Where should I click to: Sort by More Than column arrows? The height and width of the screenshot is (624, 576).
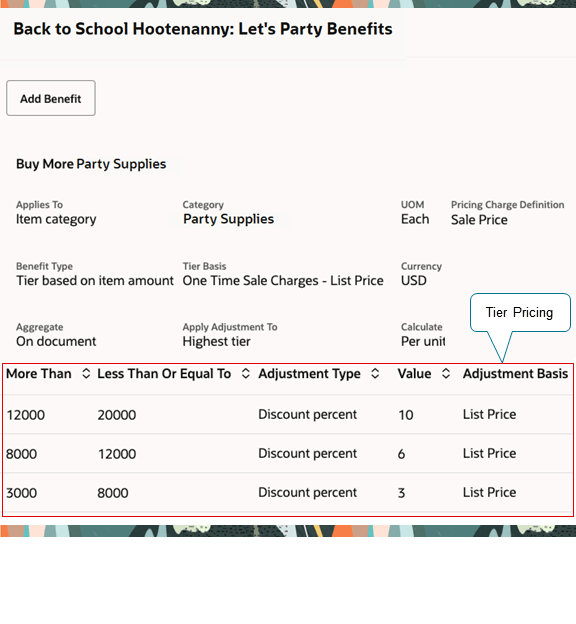pyautogui.click(x=86, y=374)
